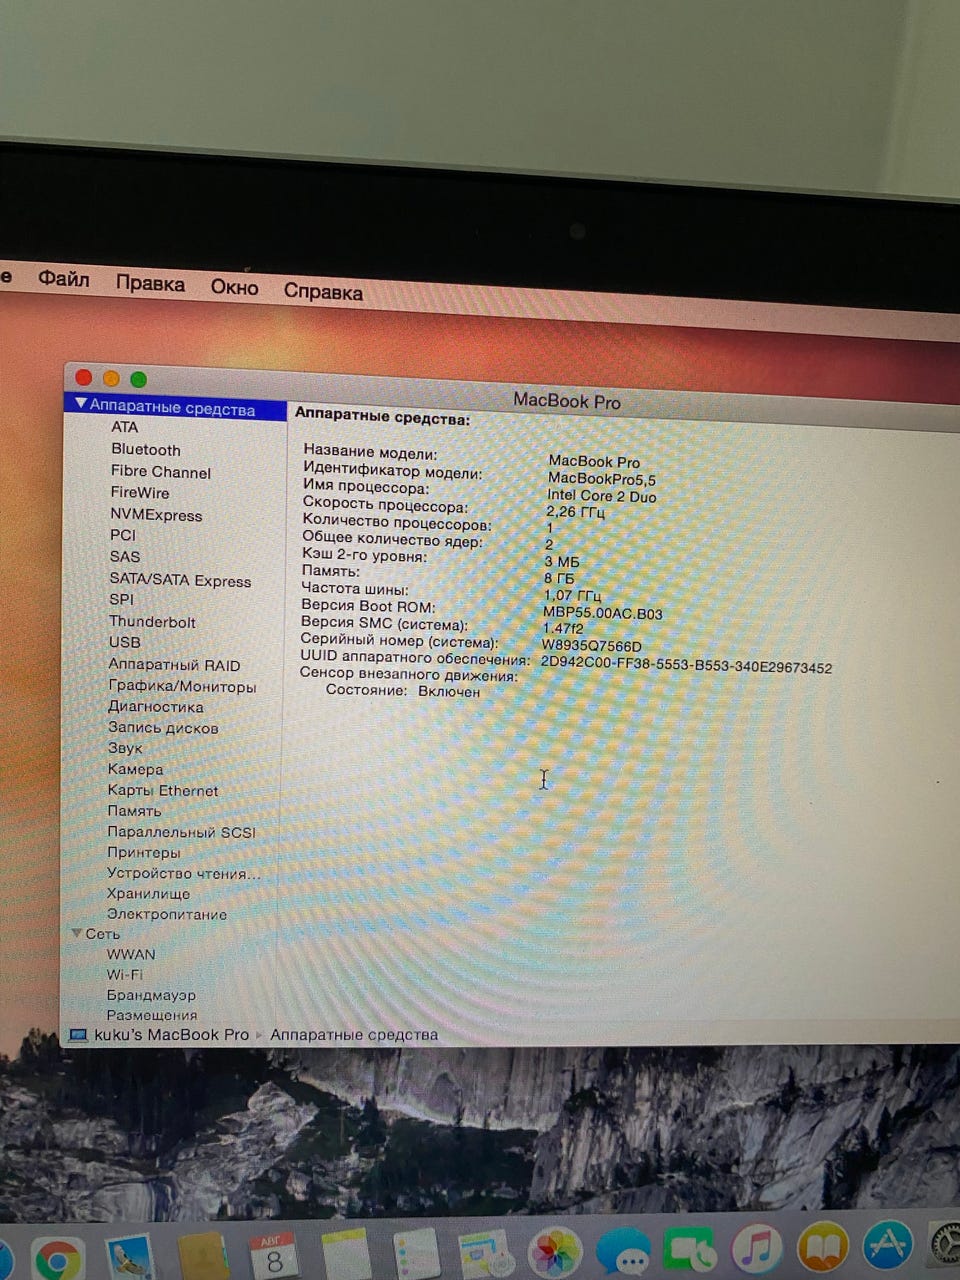Select NVMExpress in the sidebar
The image size is (960, 1280).
click(156, 515)
